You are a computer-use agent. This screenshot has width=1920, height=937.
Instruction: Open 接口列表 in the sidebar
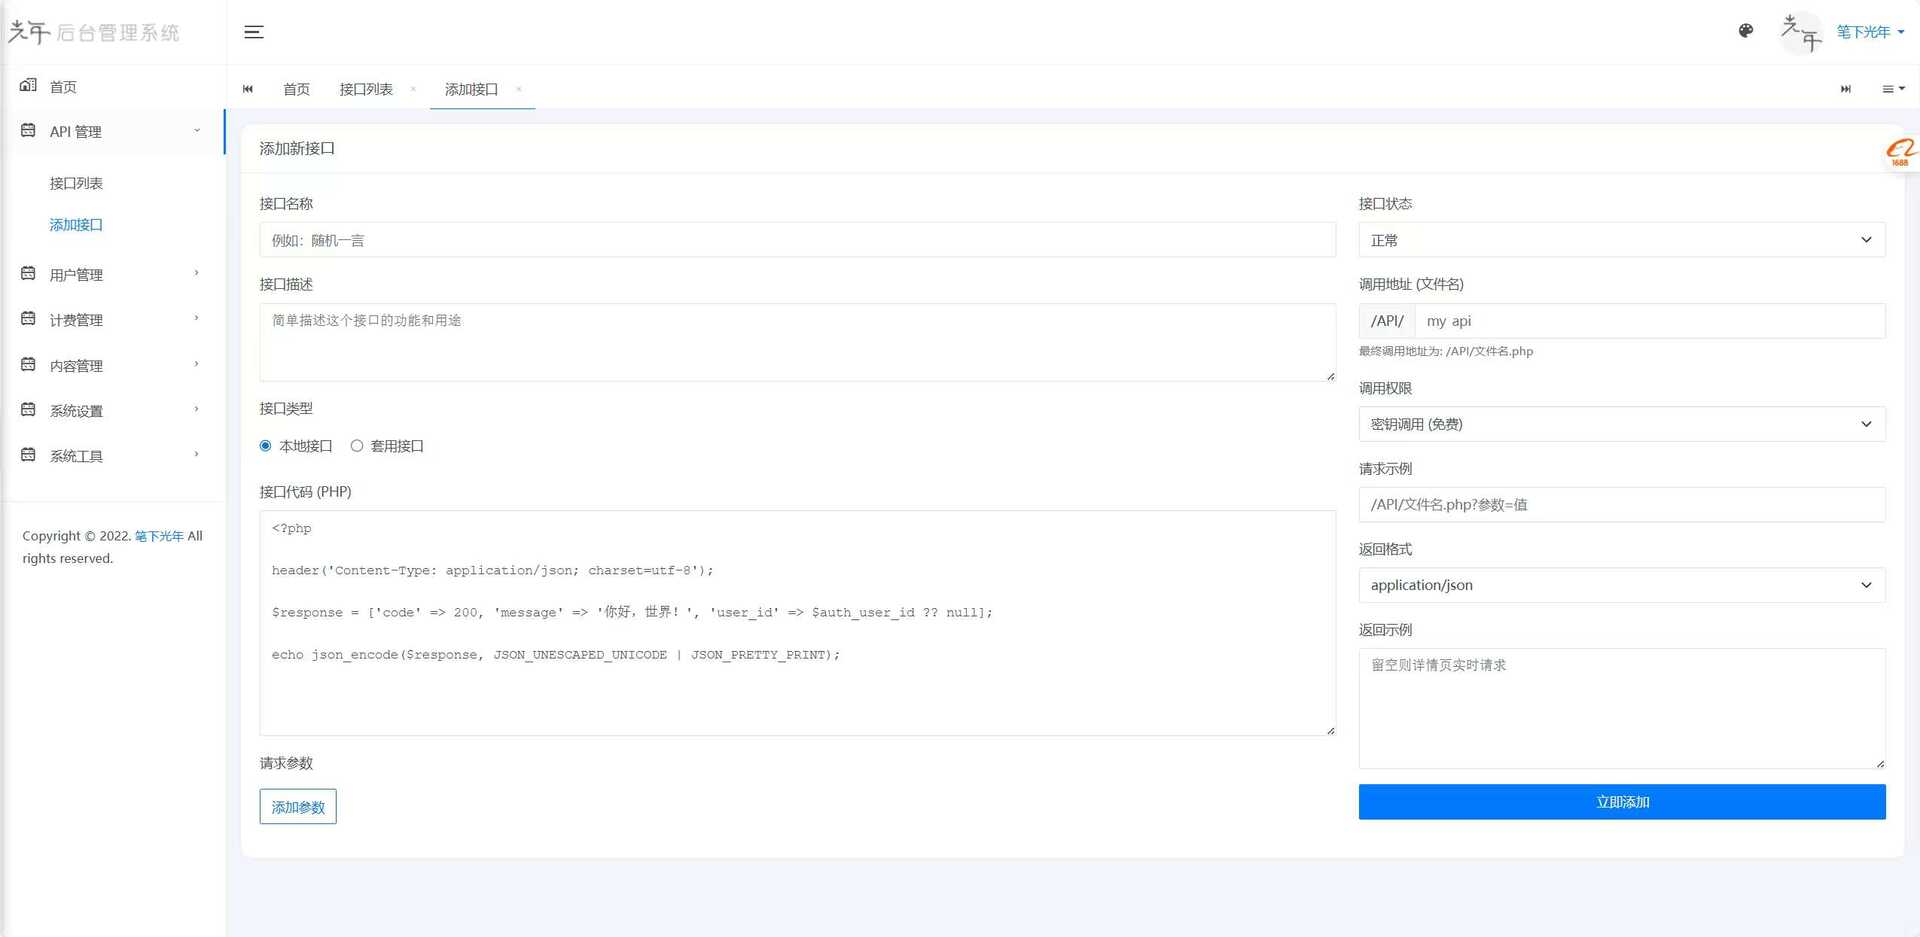pyautogui.click(x=76, y=183)
